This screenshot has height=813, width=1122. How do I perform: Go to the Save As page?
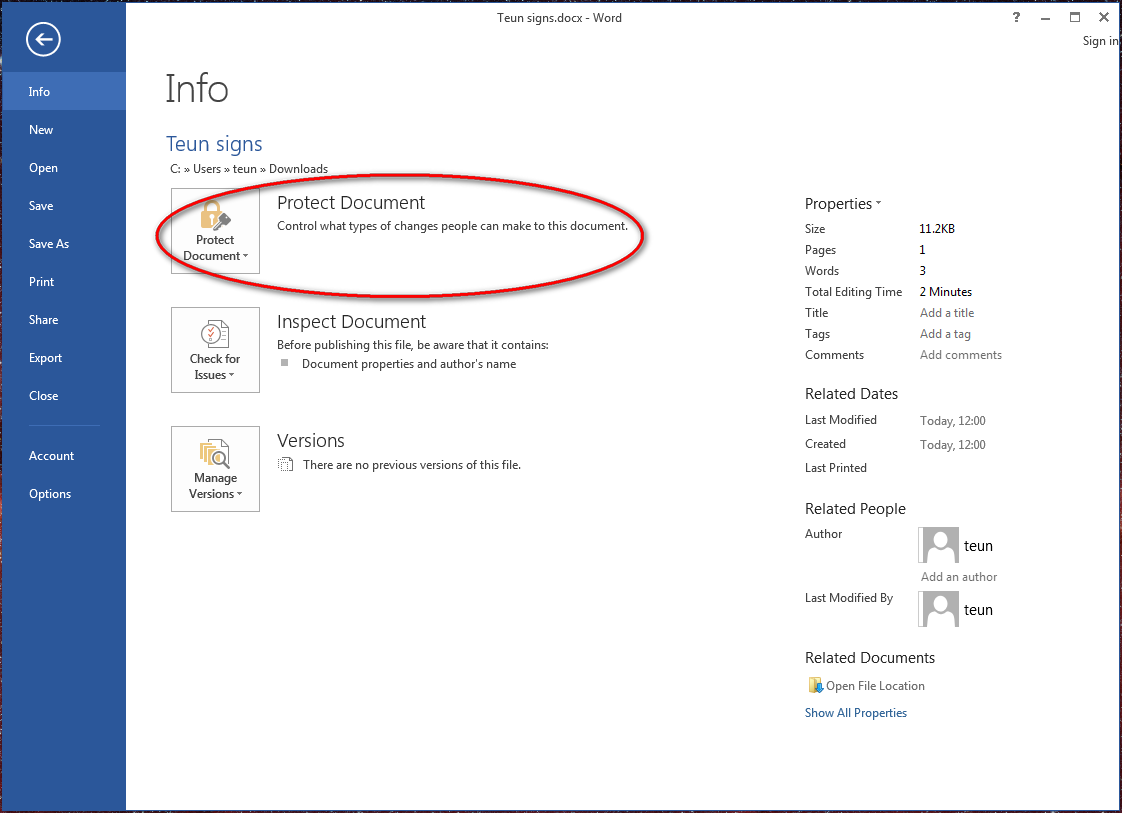[x=49, y=244]
